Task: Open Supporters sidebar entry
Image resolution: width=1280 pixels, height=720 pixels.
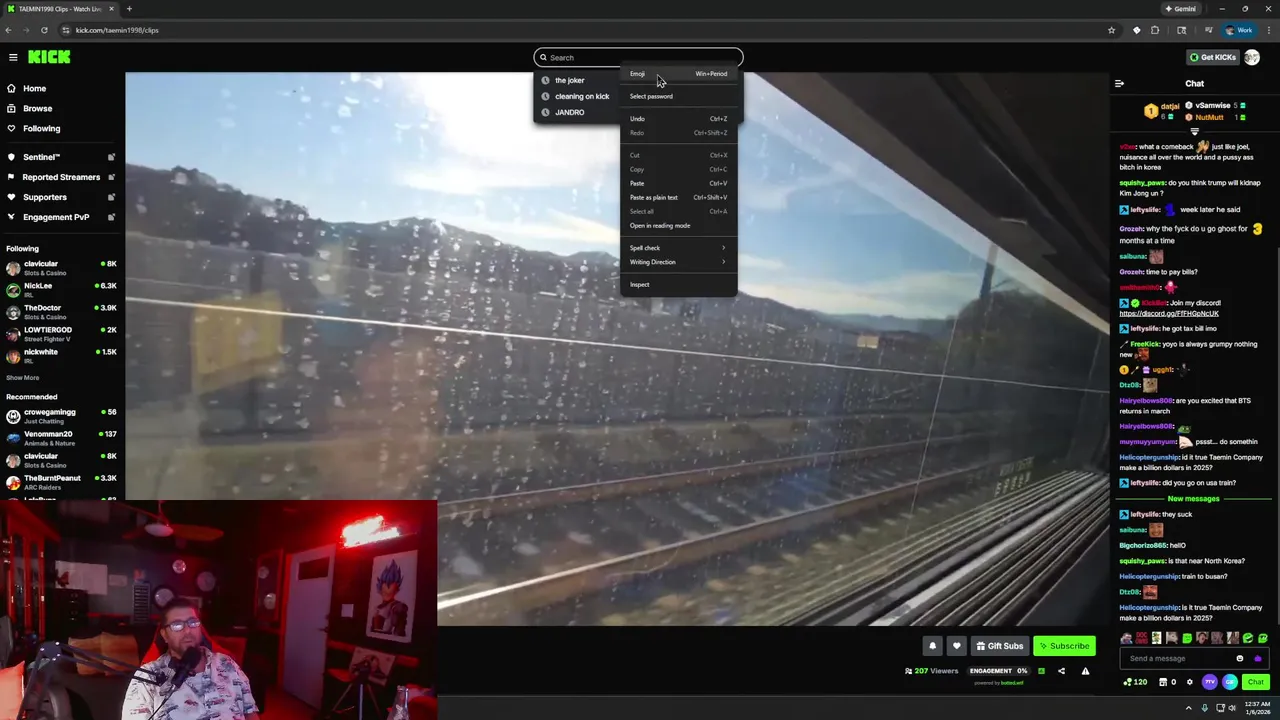Action: pos(62,197)
